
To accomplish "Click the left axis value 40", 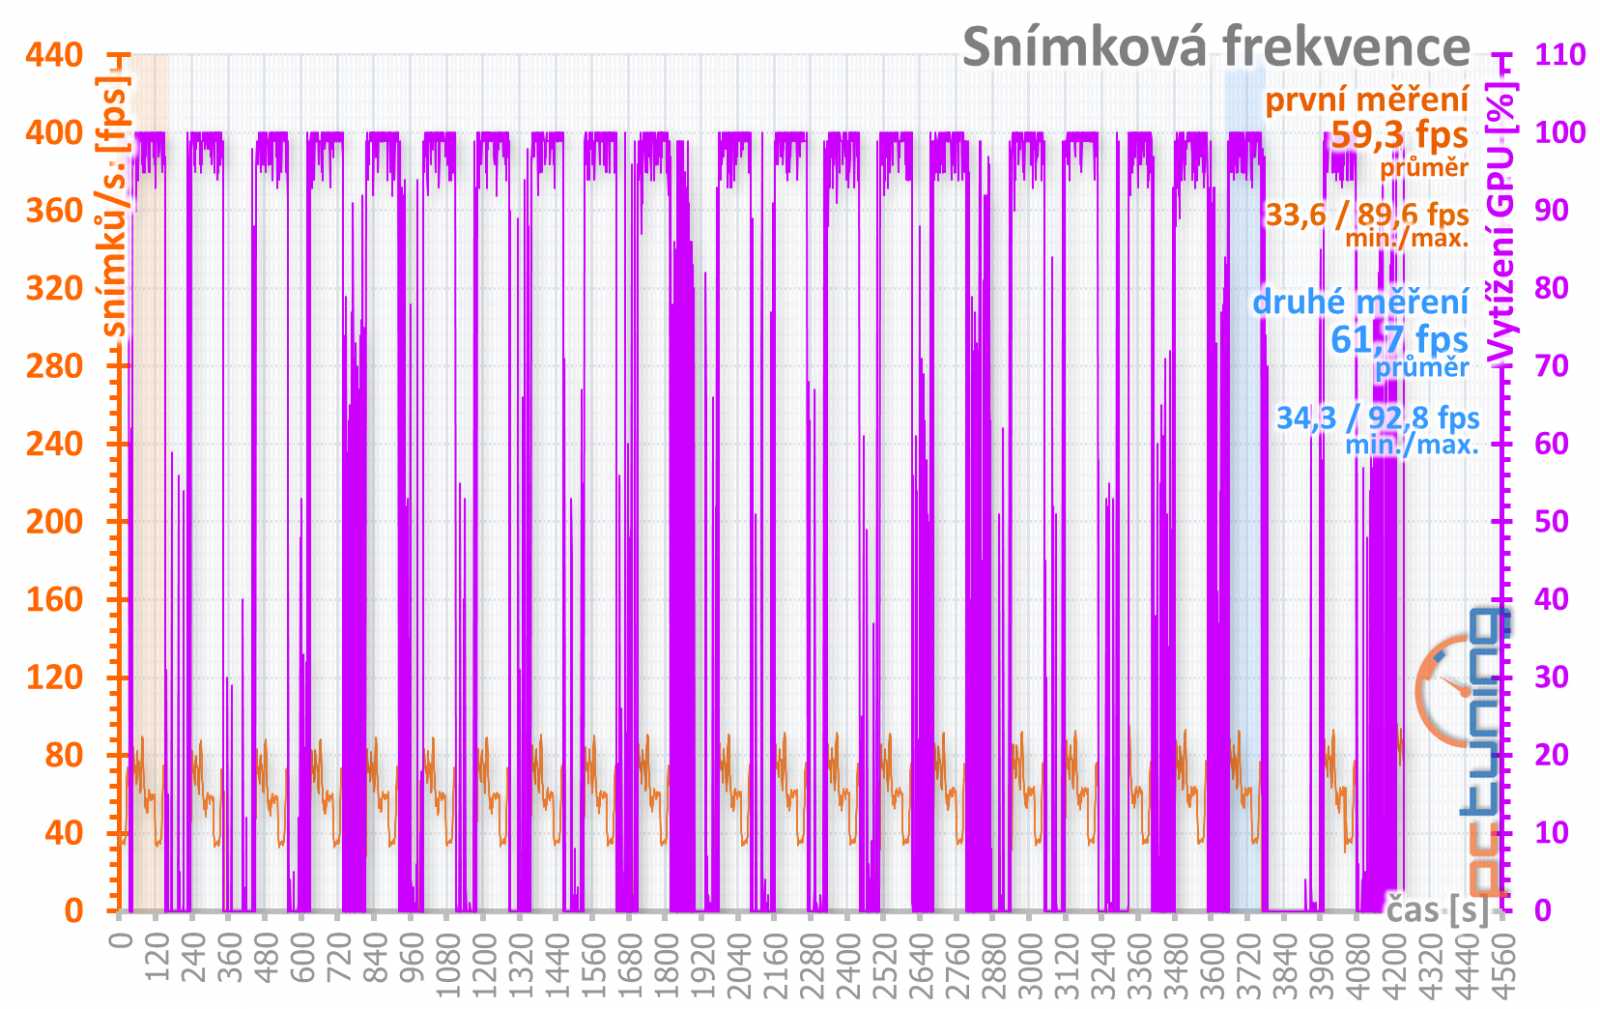I will [x=64, y=832].
